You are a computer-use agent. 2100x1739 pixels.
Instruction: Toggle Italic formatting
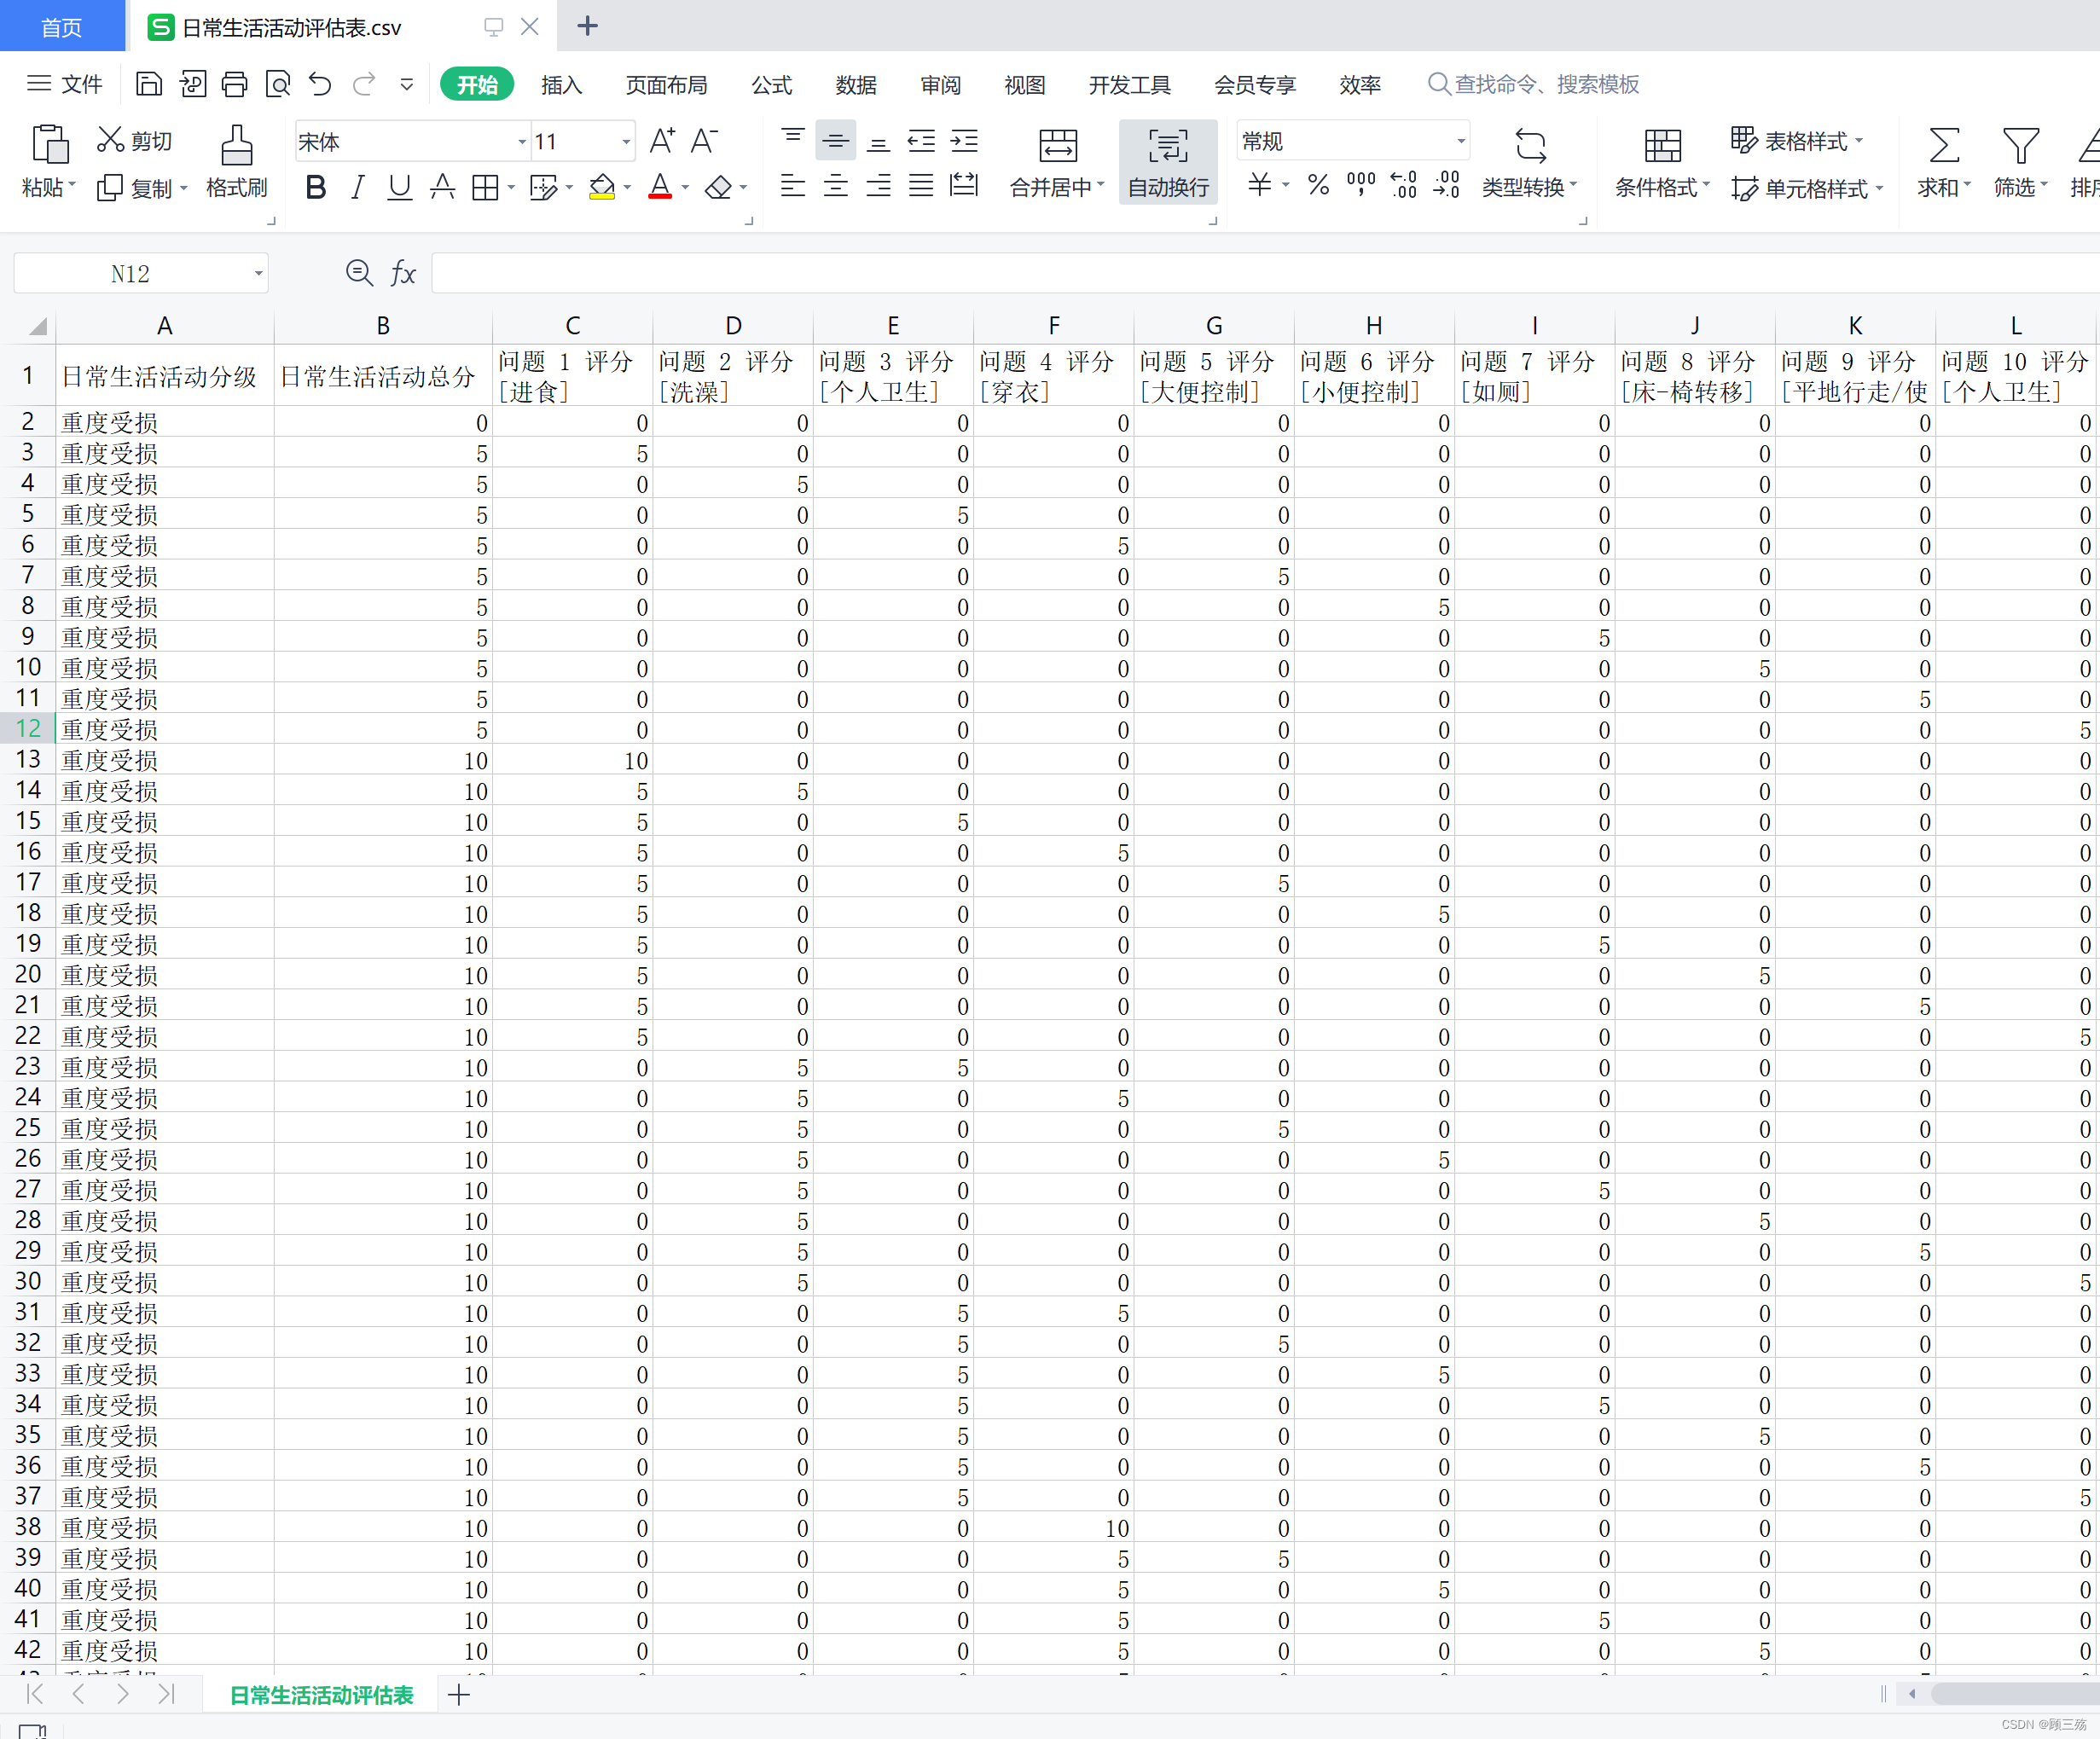pos(358,187)
